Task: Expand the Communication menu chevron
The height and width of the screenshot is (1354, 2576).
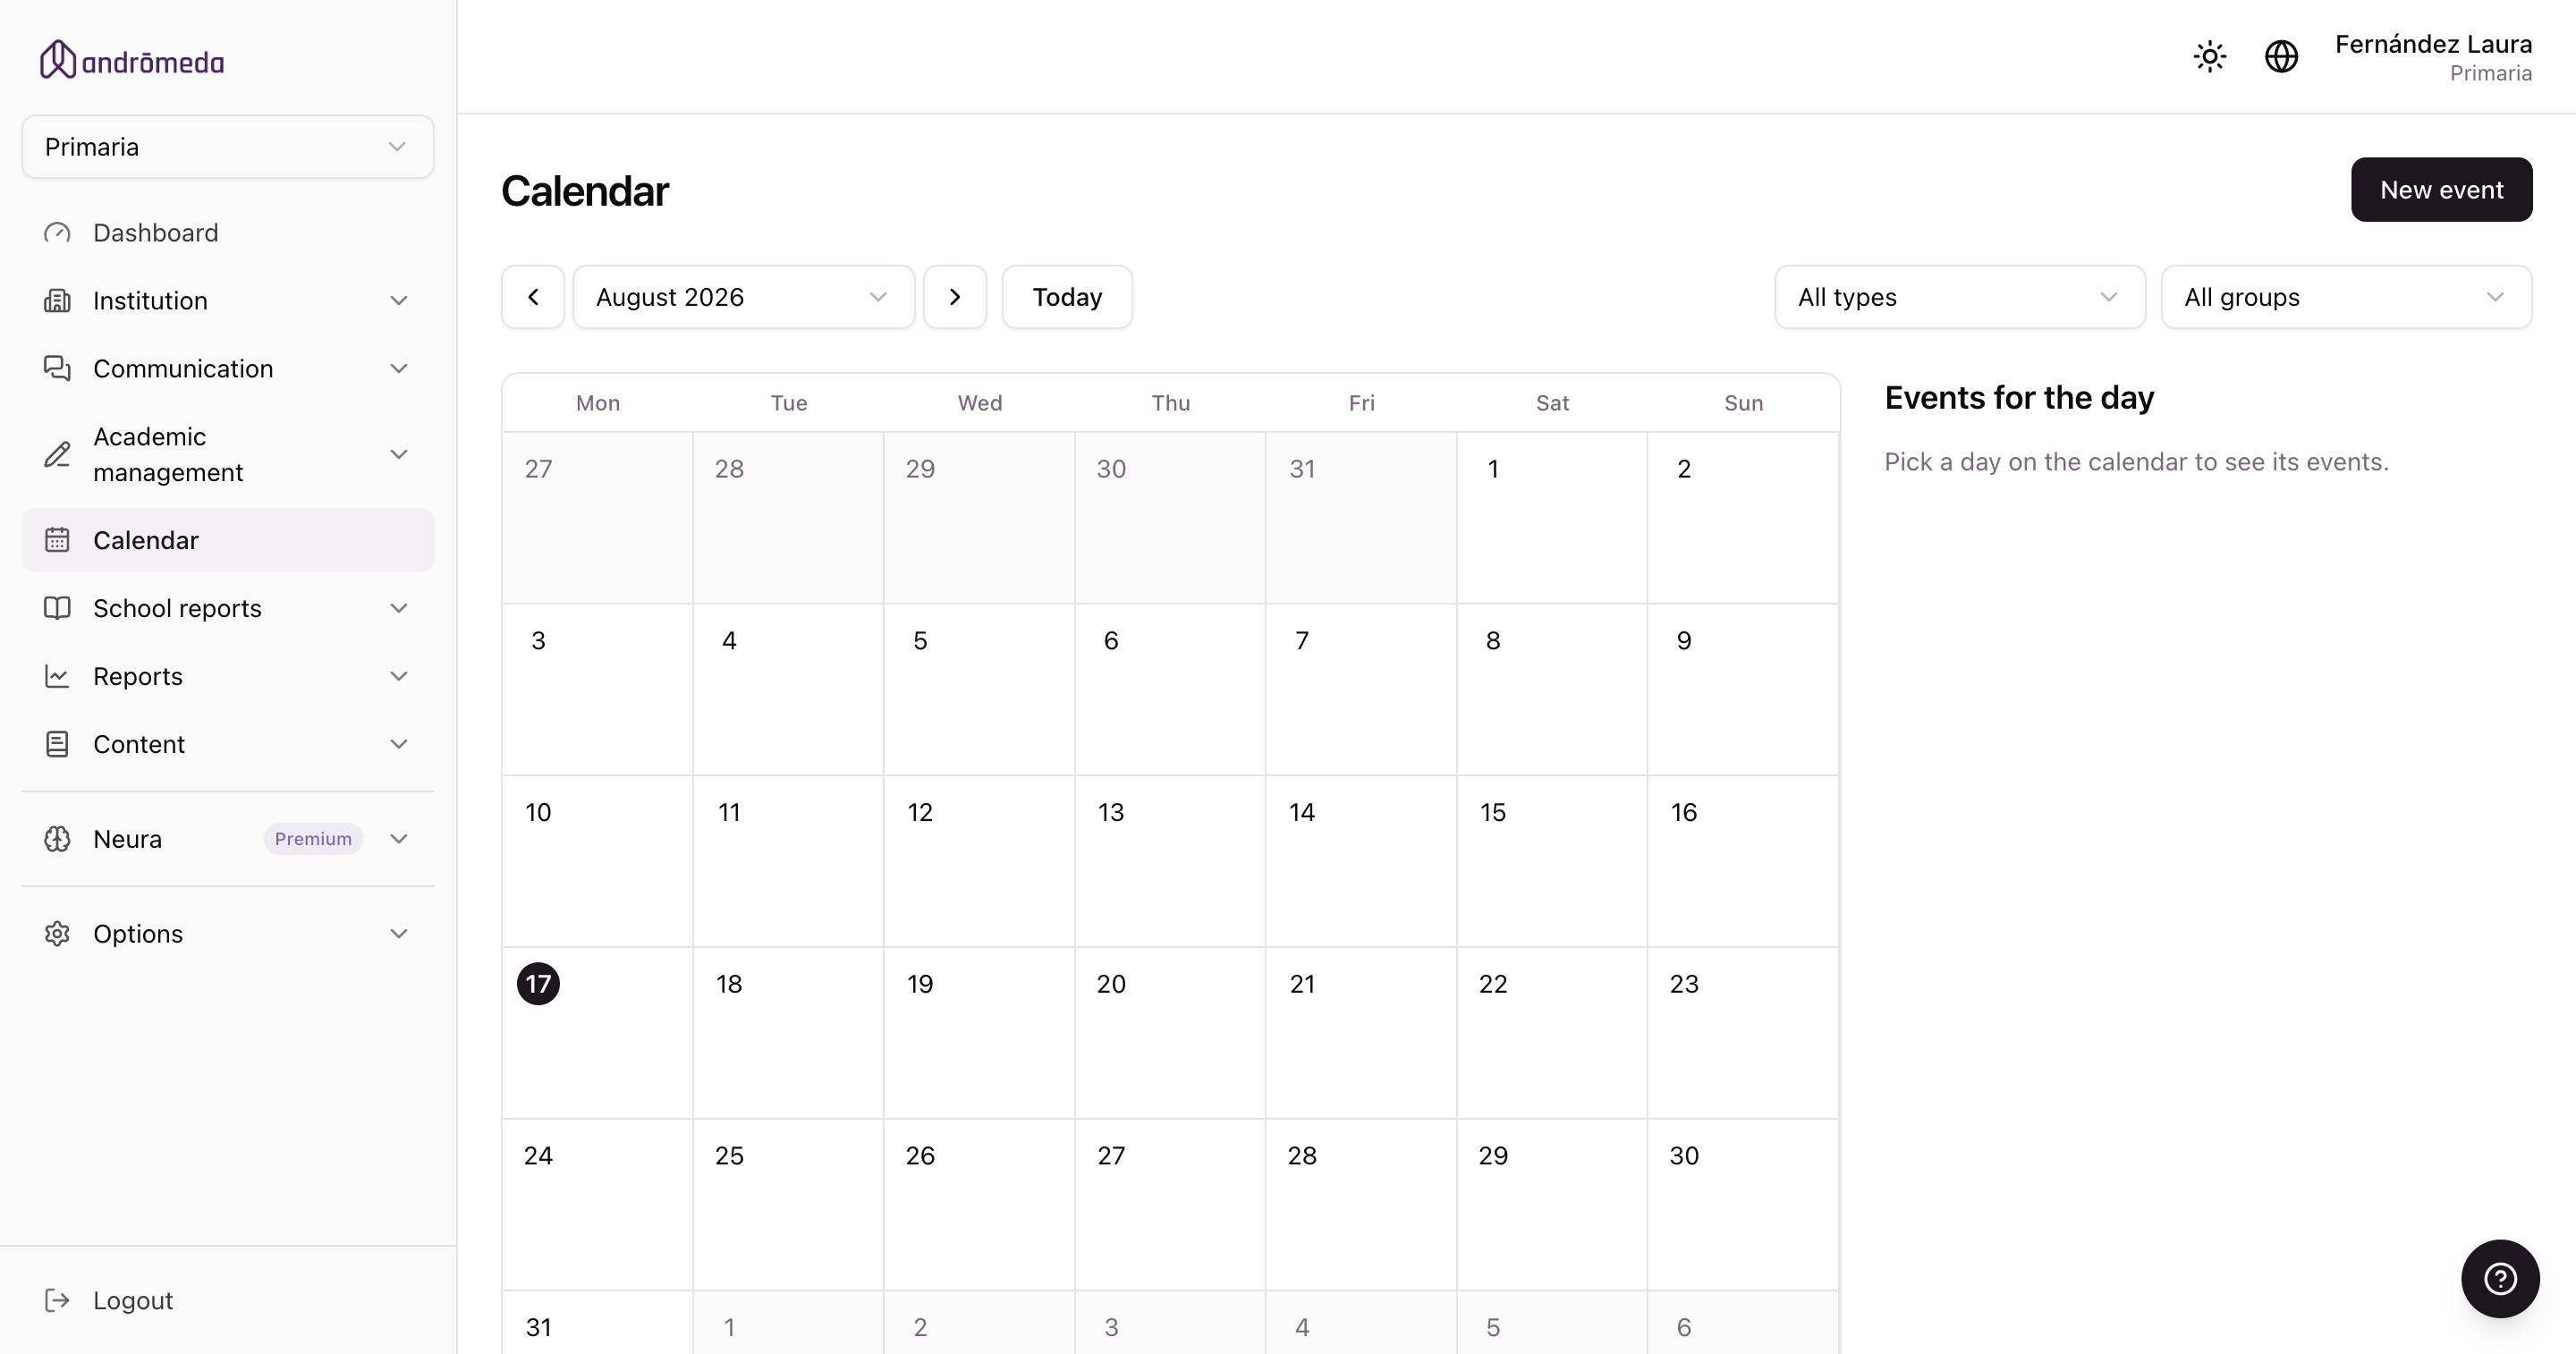Action: 399,369
